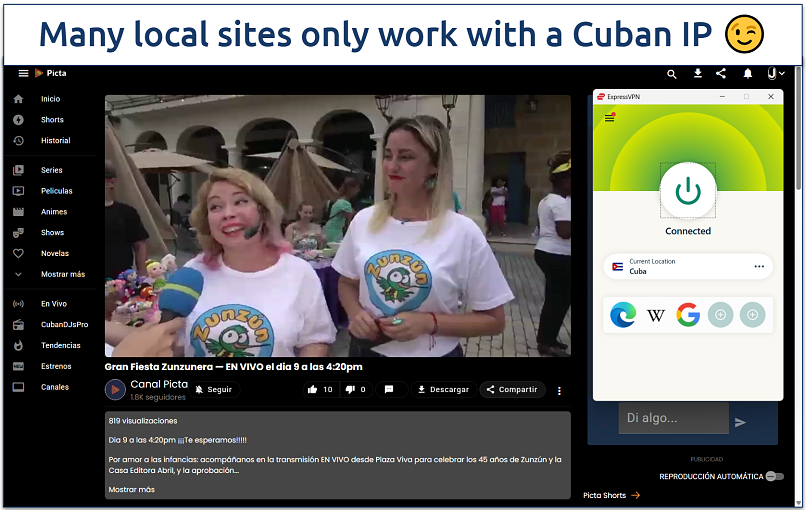Image resolution: width=806 pixels, height=510 pixels.
Task: Send the chat message arrow
Action: coord(740,423)
